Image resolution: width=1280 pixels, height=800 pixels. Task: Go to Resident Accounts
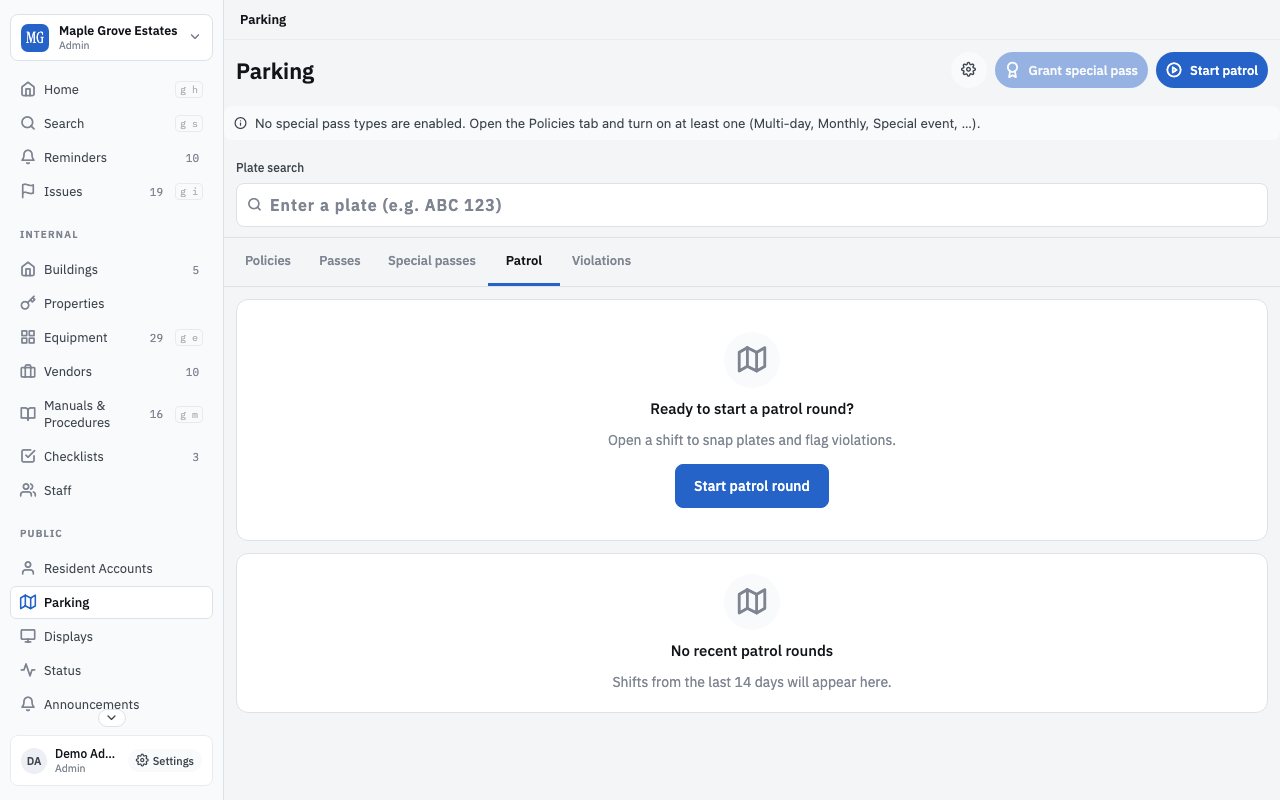point(111,568)
